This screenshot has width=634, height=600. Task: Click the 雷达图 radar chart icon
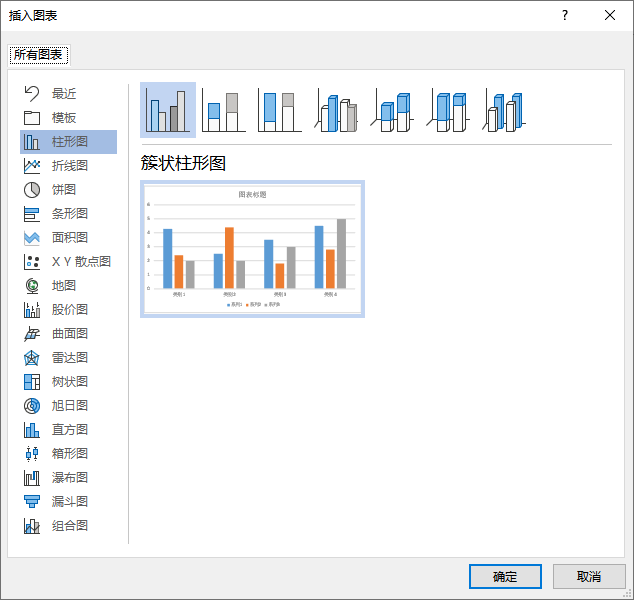tap(32, 358)
